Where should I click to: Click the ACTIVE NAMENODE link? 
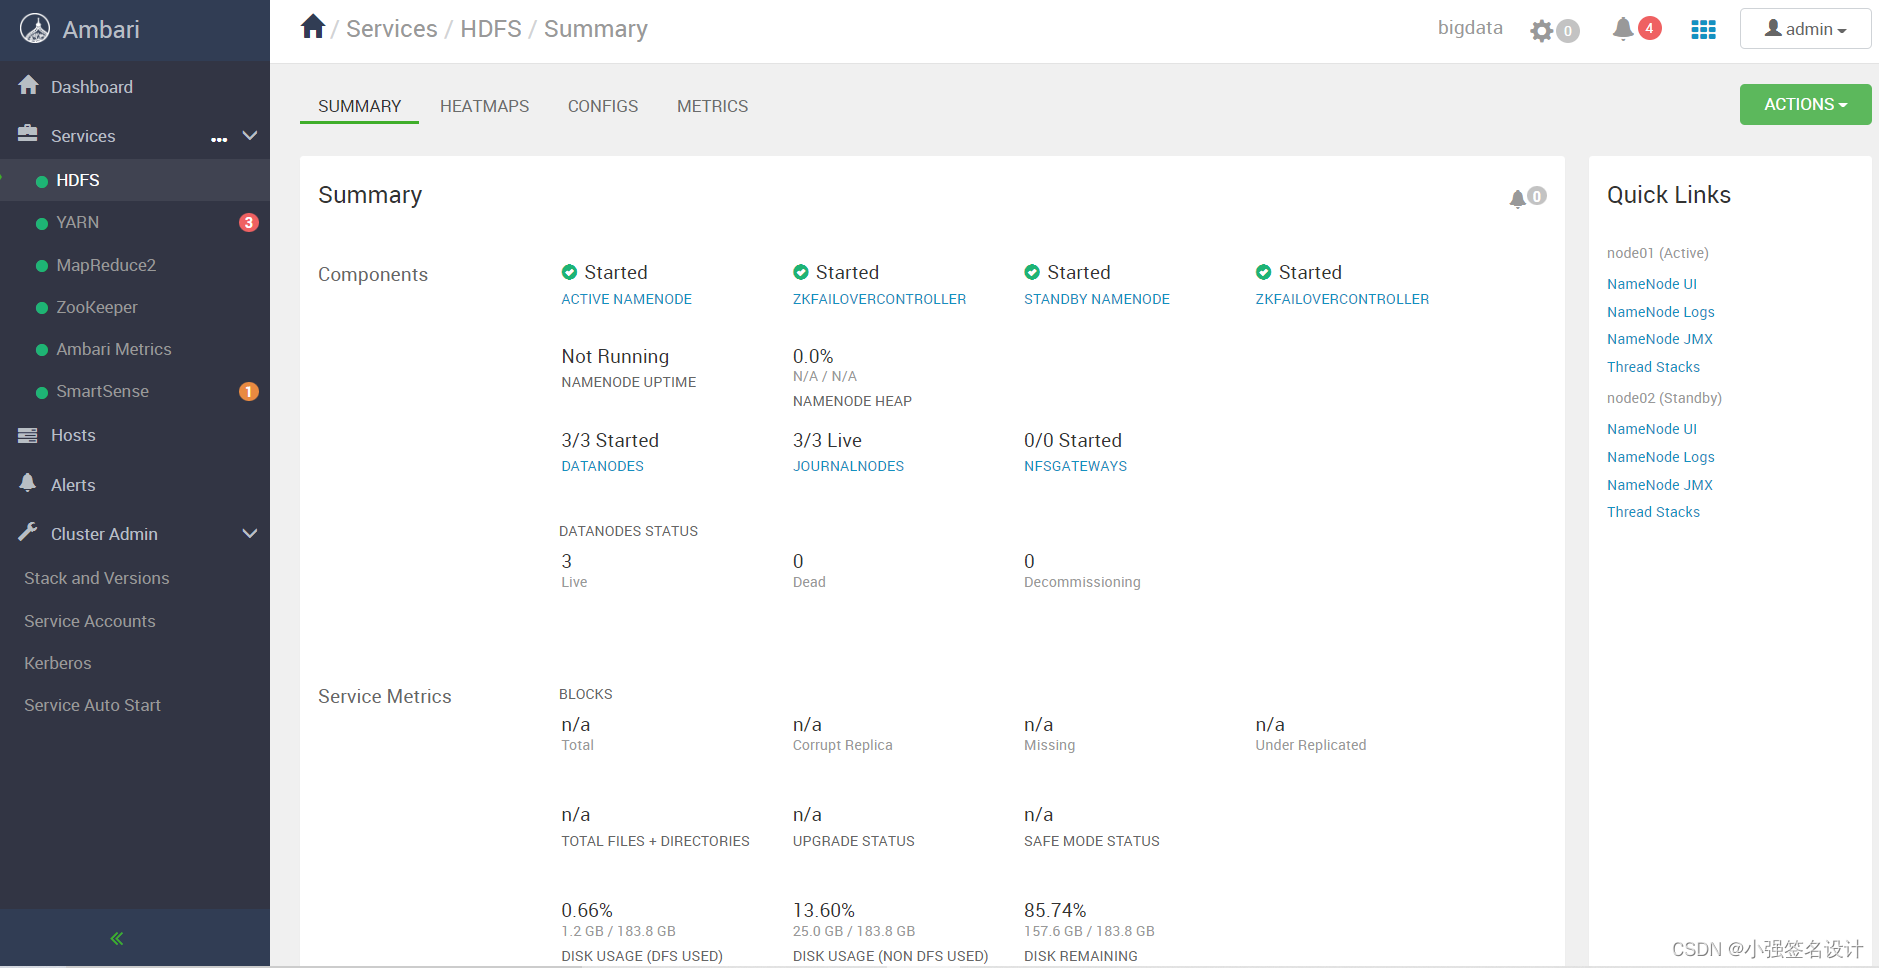626,299
